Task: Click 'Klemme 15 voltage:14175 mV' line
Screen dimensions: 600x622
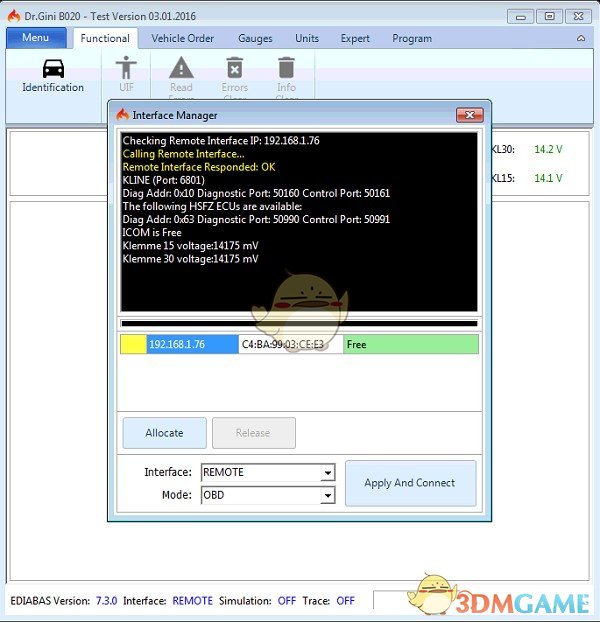Action: click(x=190, y=246)
